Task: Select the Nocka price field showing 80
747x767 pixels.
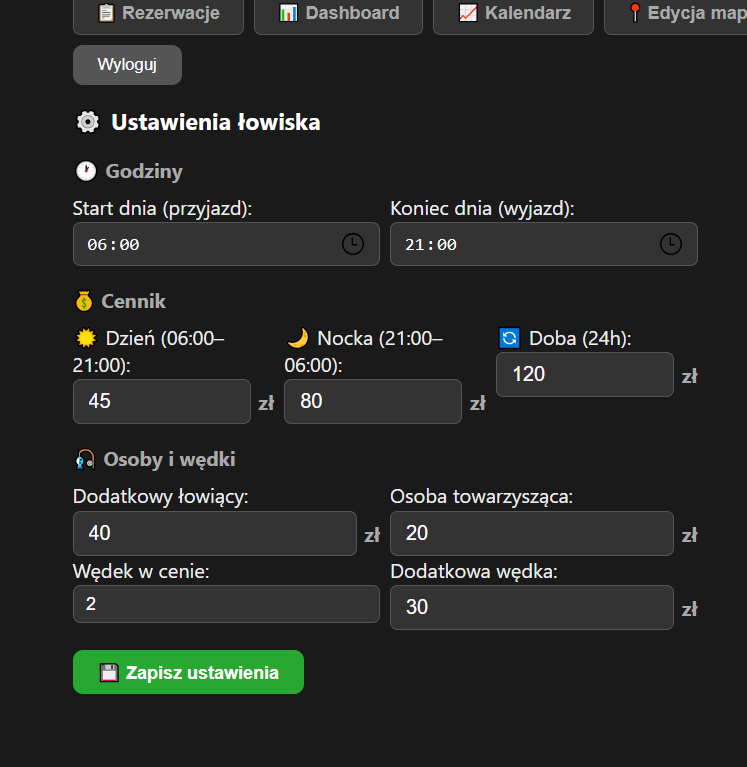Action: tap(373, 401)
